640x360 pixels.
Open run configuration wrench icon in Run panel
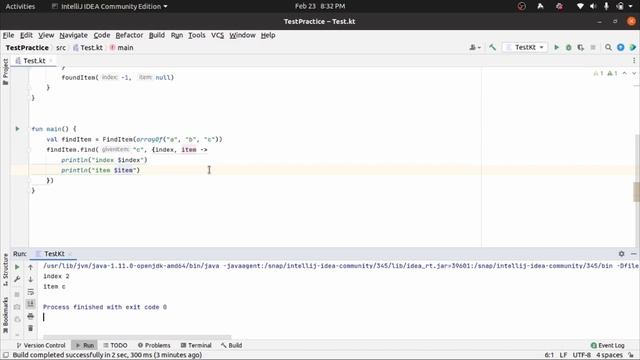tap(17, 280)
